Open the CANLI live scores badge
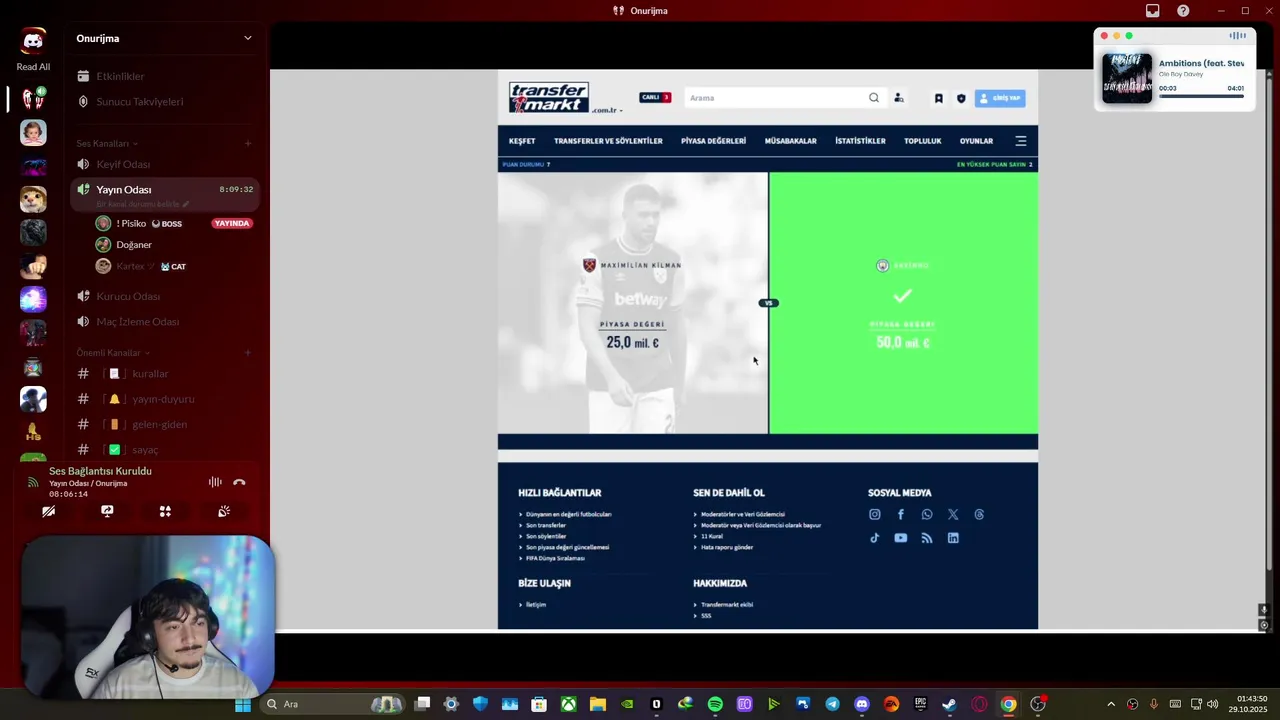Screen dimensions: 1280x720 (x=655, y=98)
